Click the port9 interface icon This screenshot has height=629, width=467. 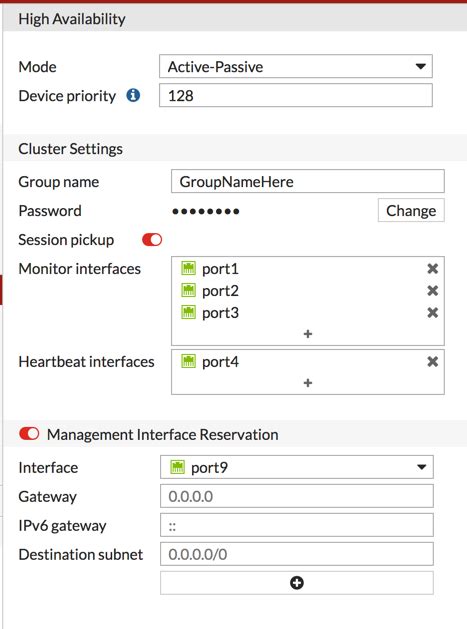(x=177, y=467)
